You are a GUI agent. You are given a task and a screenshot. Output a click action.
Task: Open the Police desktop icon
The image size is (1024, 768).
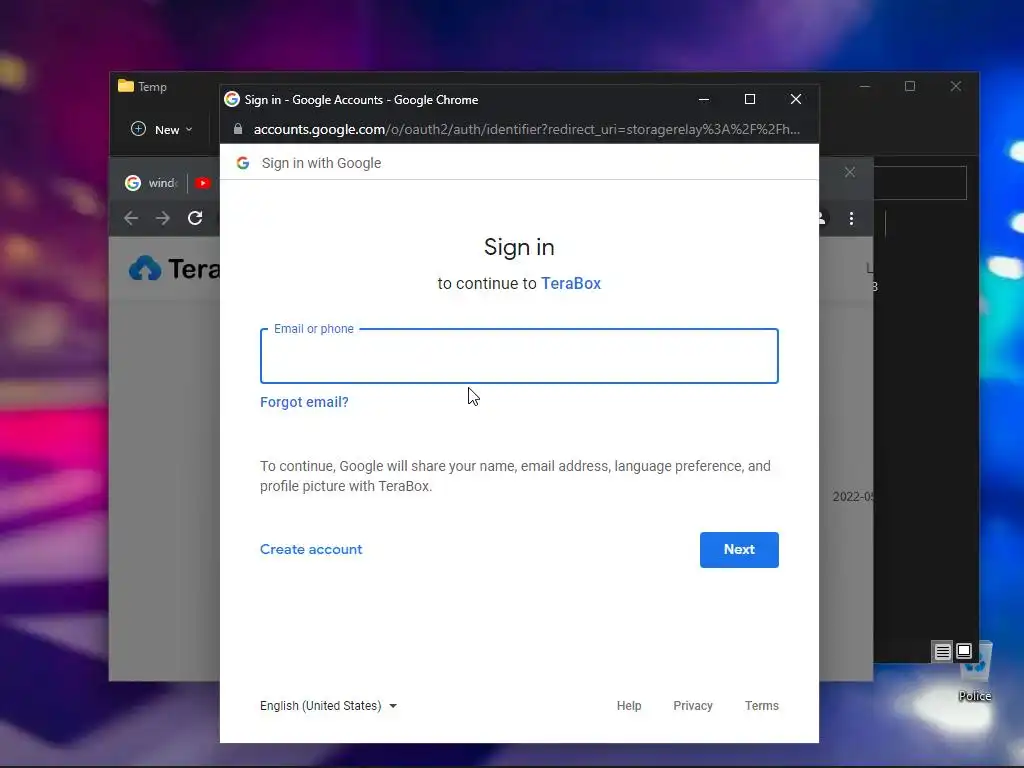[x=975, y=673]
